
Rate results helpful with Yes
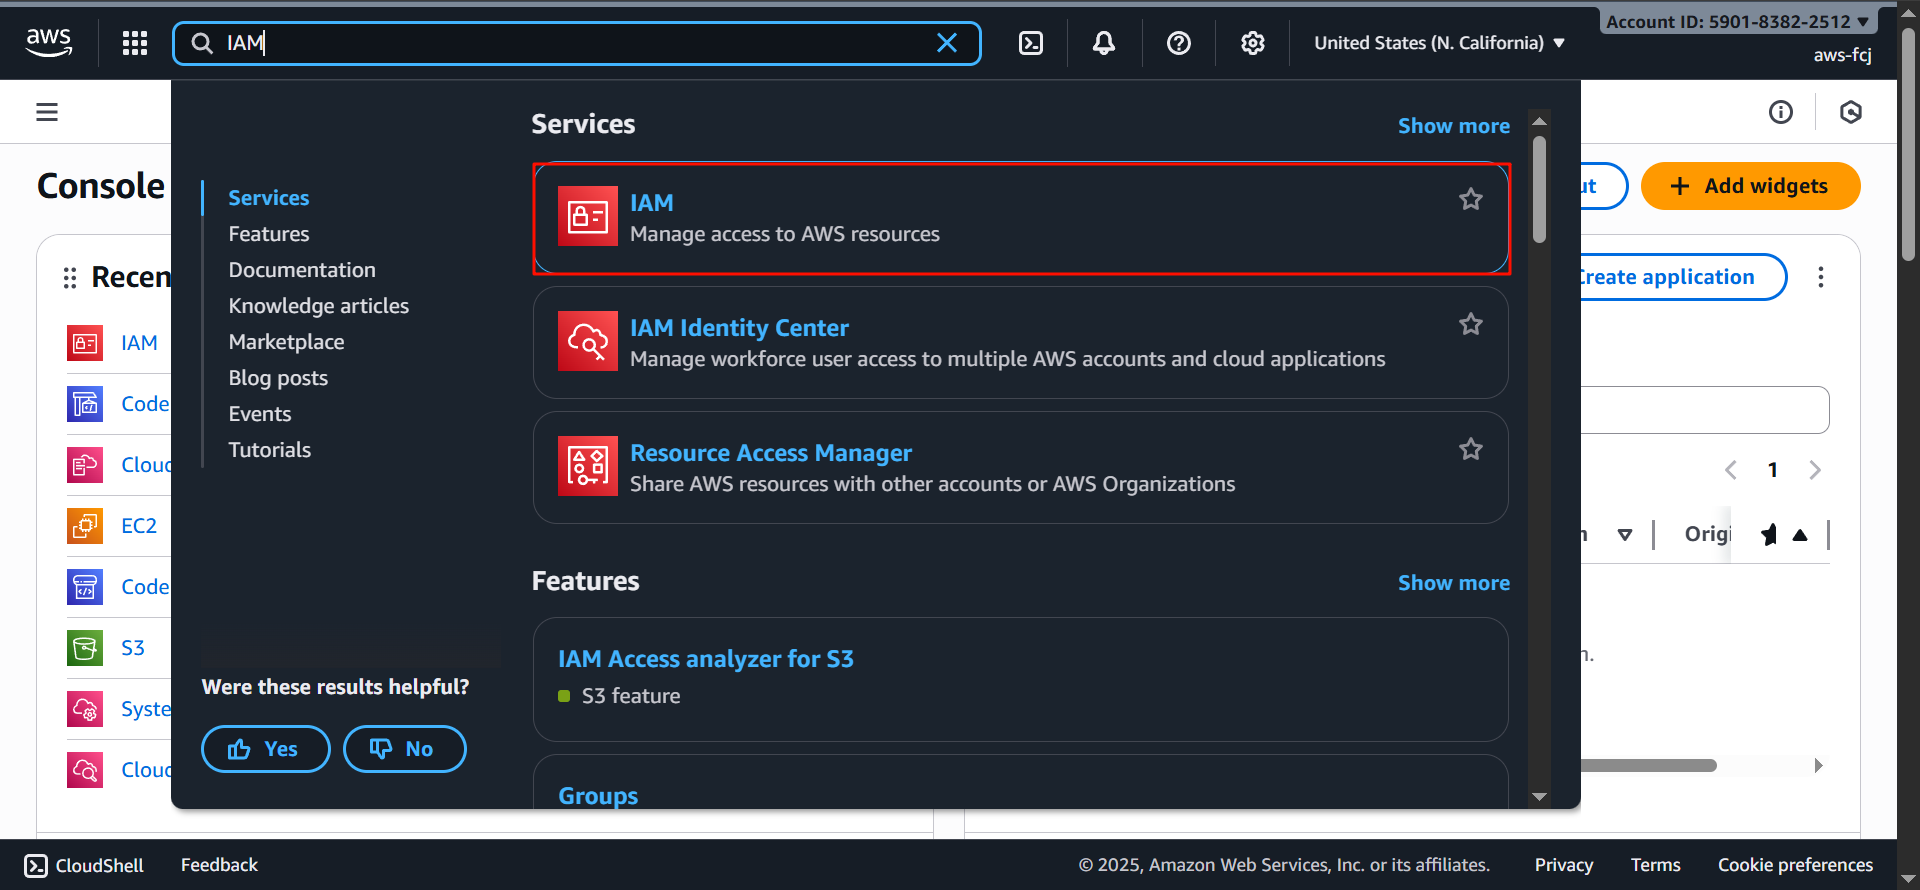point(266,749)
